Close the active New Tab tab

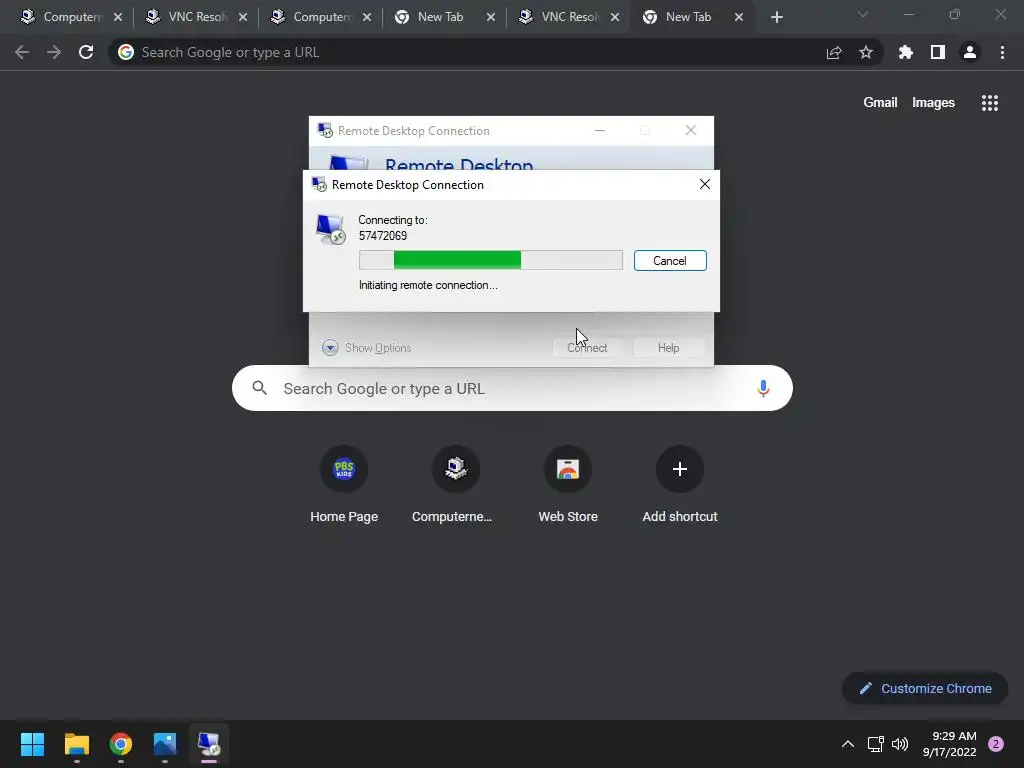point(739,17)
